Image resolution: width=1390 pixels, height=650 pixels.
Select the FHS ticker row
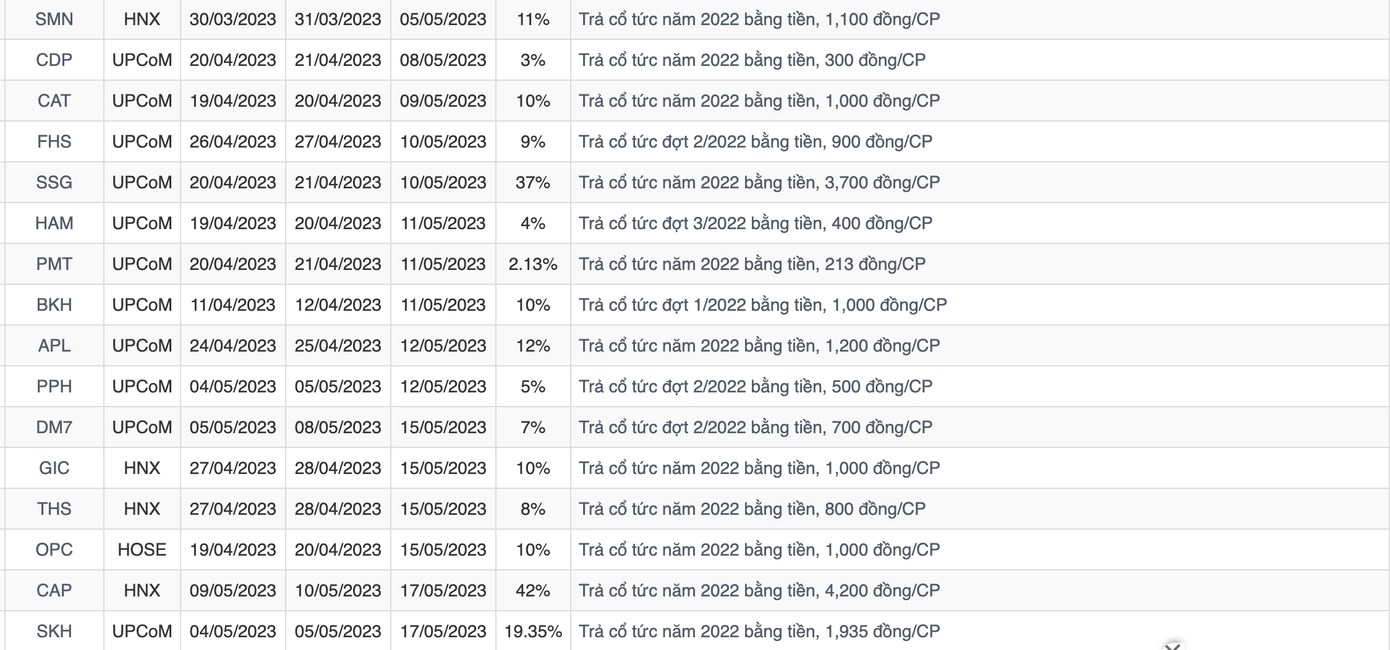coord(54,142)
